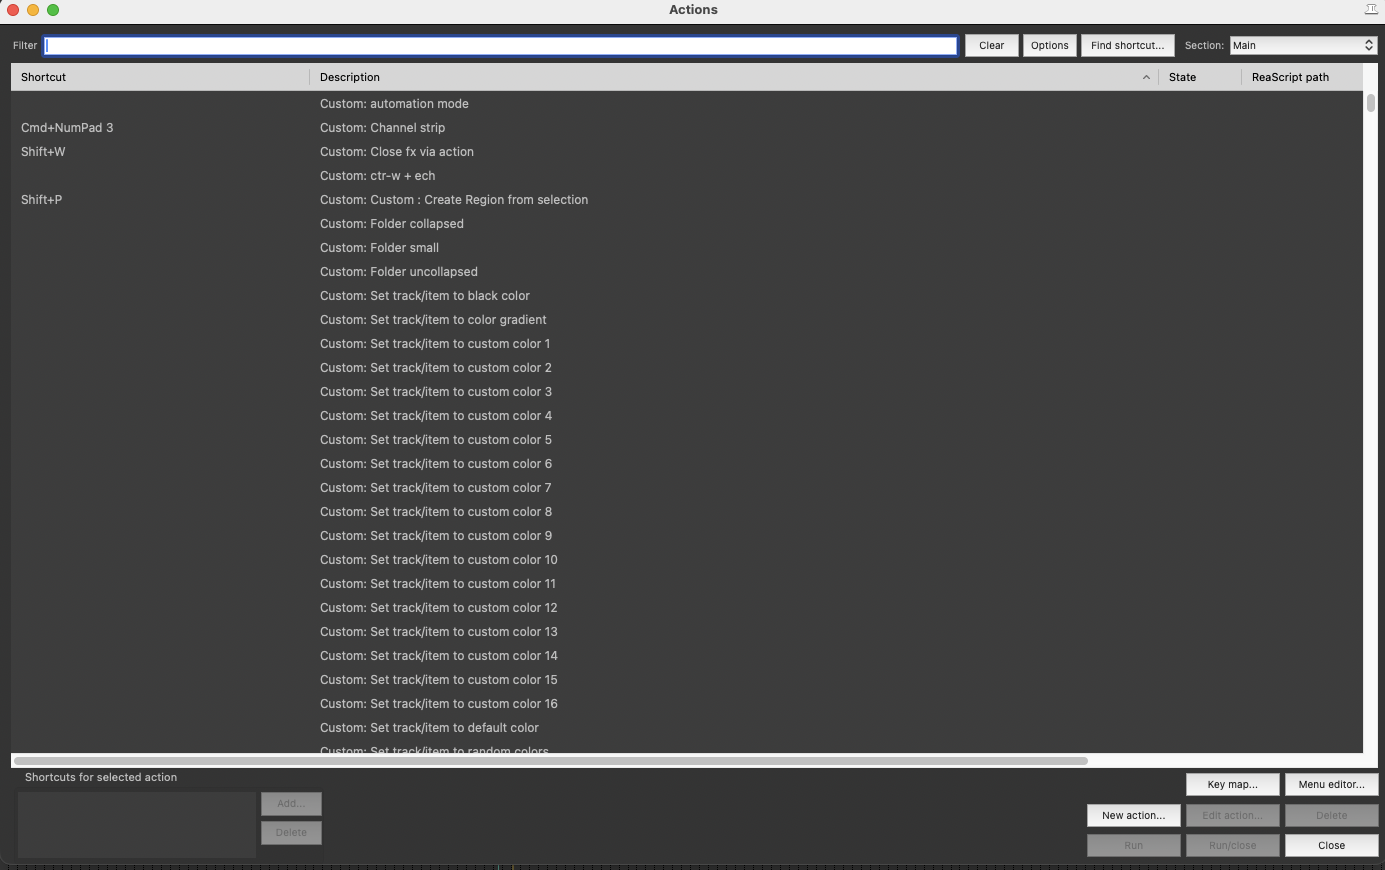Select 'Custom: Create Region from selection'
This screenshot has height=870, width=1385.
point(454,199)
